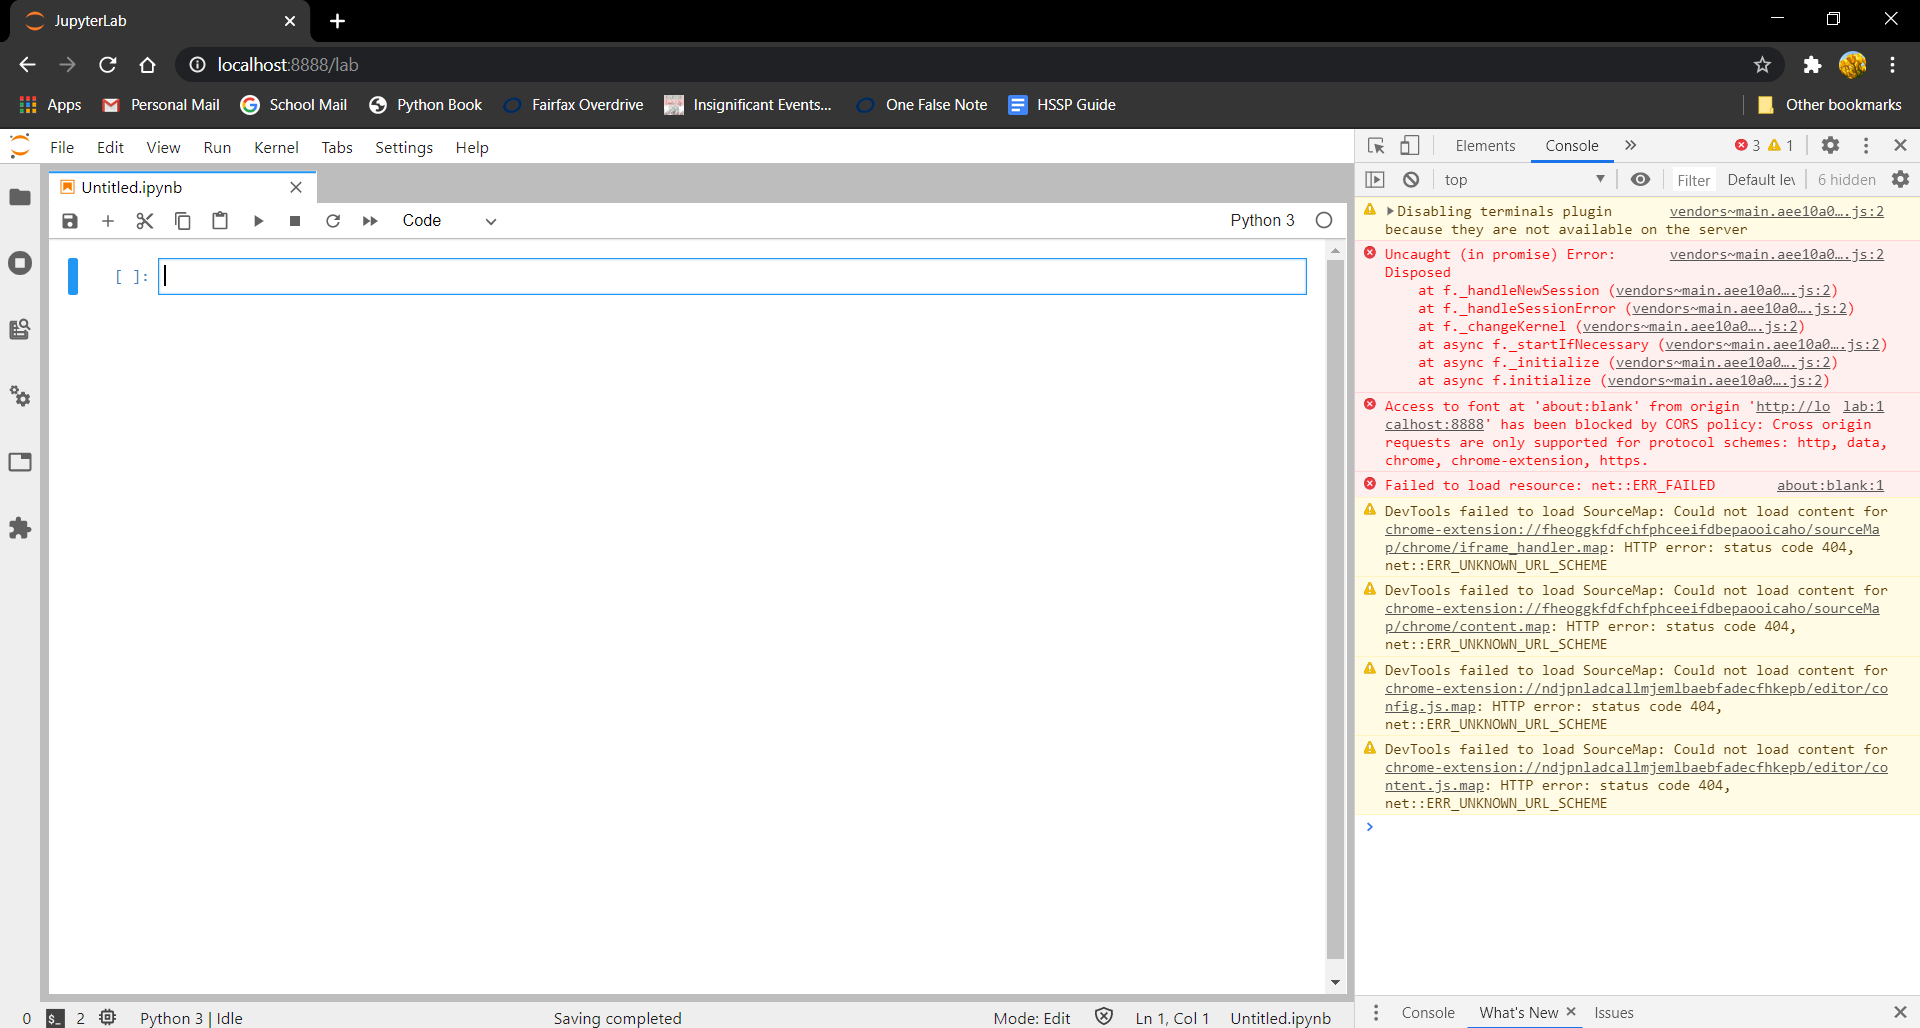Click the vendors~main.aee10a0 error source link
1920x1028 pixels.
coord(1777,254)
